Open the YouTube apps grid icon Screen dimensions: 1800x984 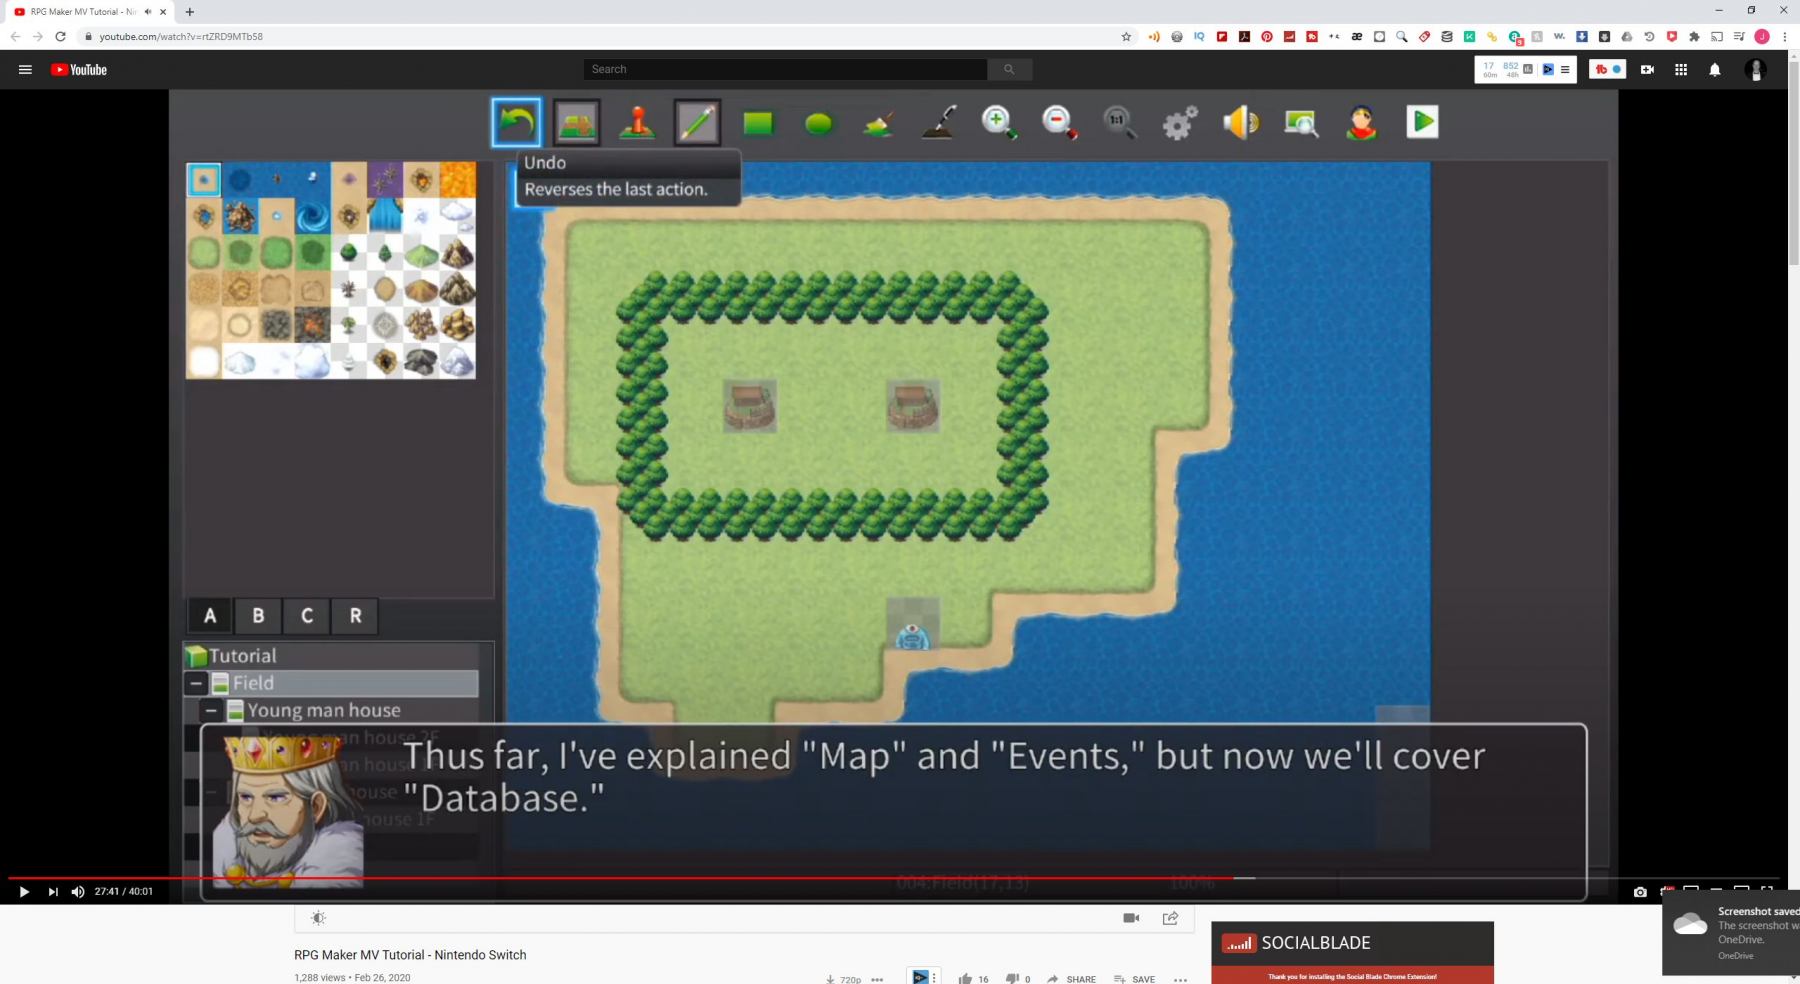(x=1681, y=69)
